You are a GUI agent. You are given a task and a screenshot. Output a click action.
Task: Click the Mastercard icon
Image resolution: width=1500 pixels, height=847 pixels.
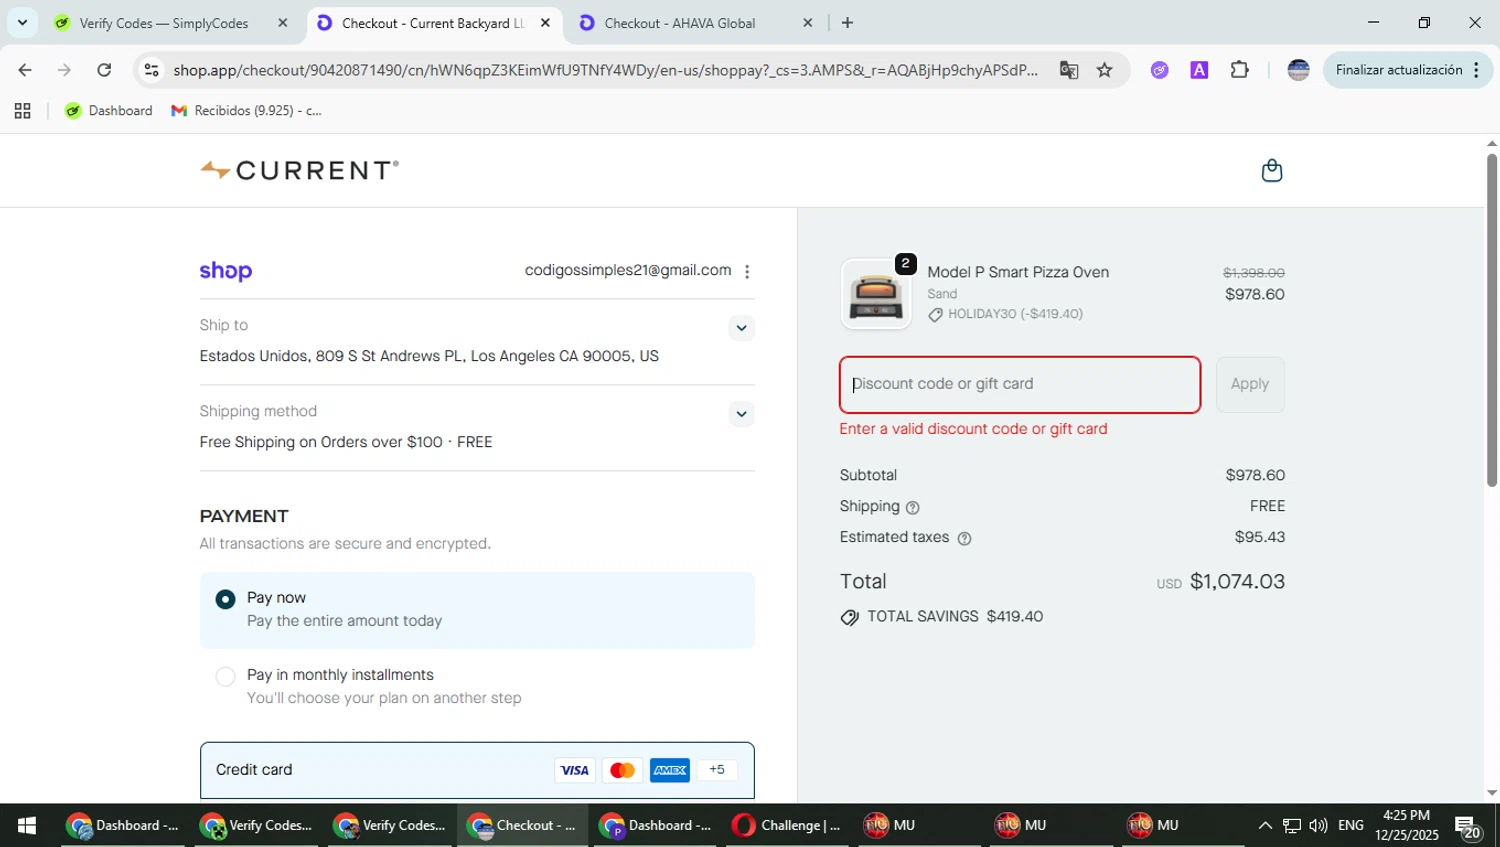[x=622, y=770]
